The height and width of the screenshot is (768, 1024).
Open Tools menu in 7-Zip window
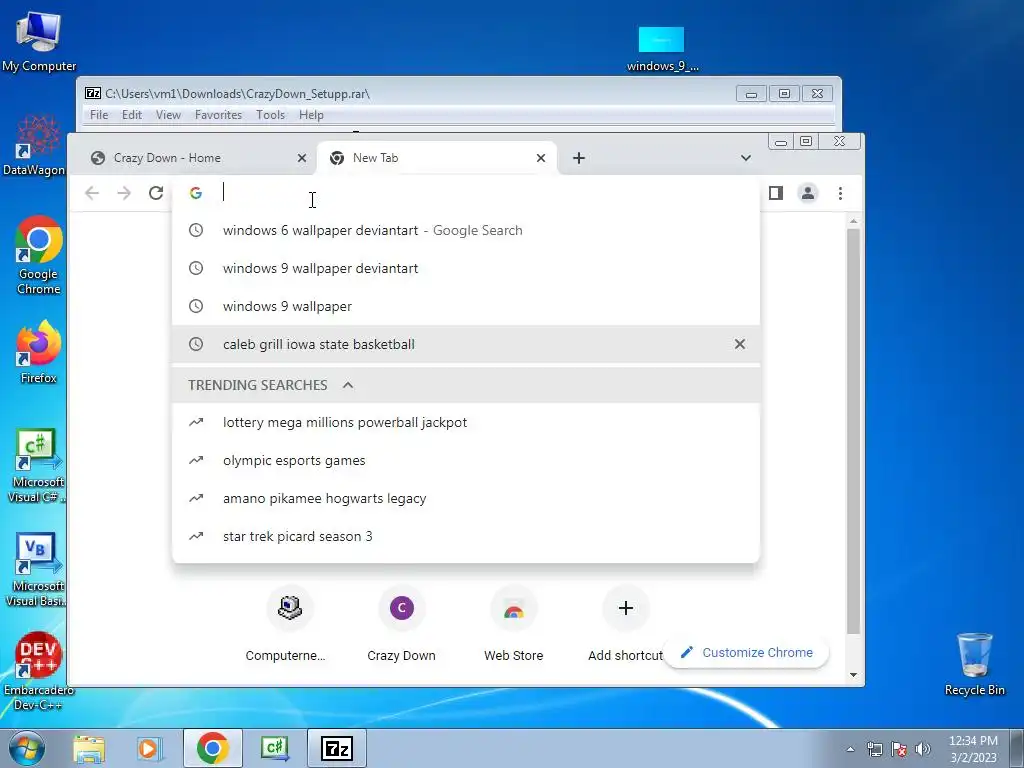pos(270,115)
